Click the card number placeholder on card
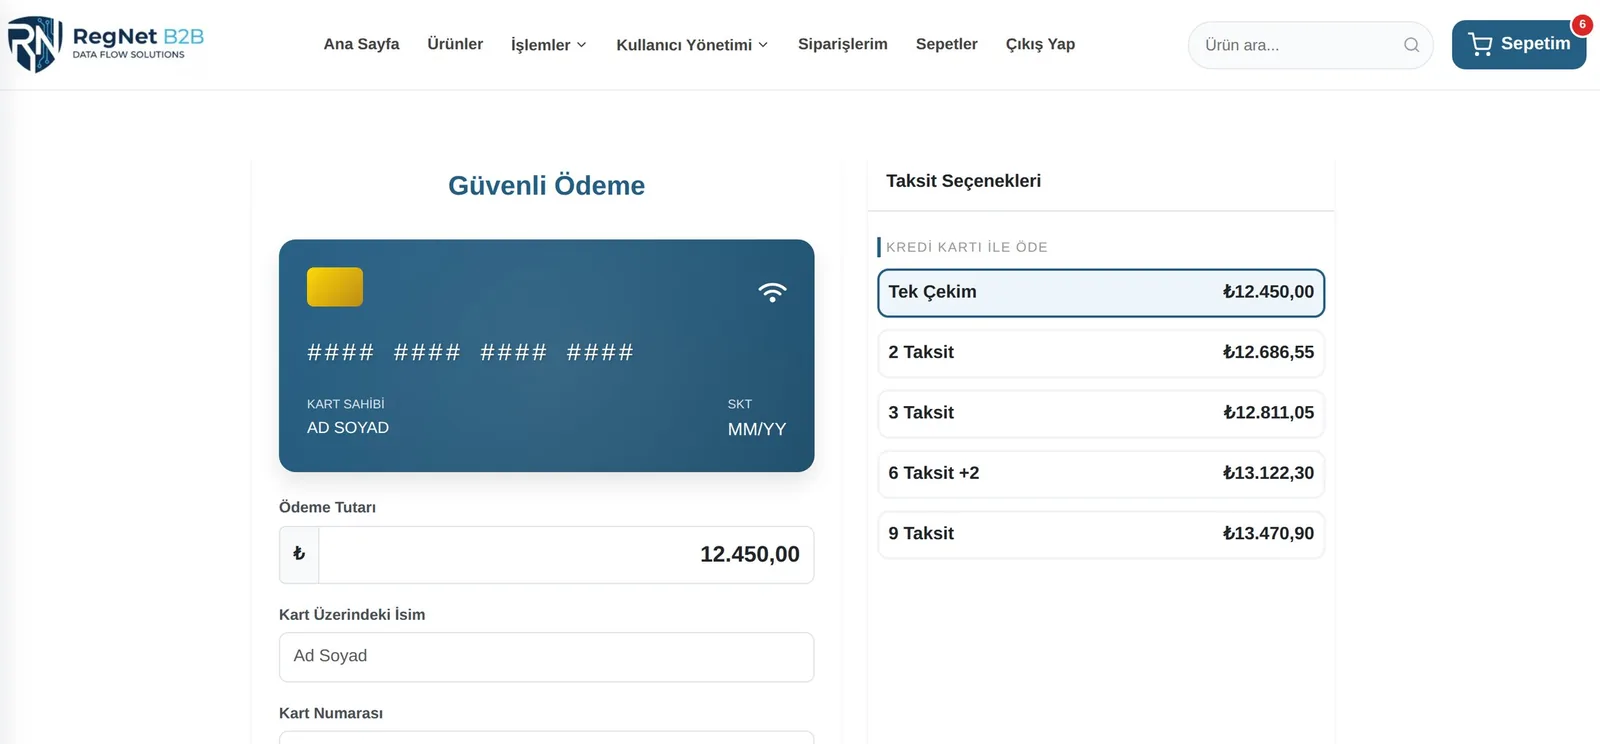 470,352
